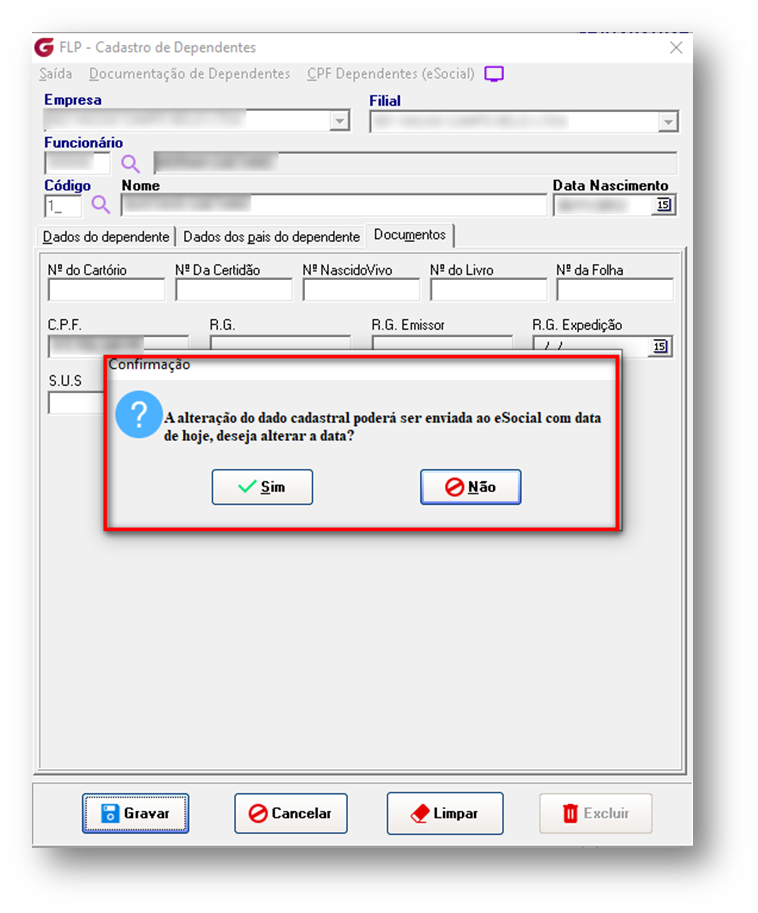Focus the Nº do Cartório field
The image size is (758, 913).
click(107, 290)
